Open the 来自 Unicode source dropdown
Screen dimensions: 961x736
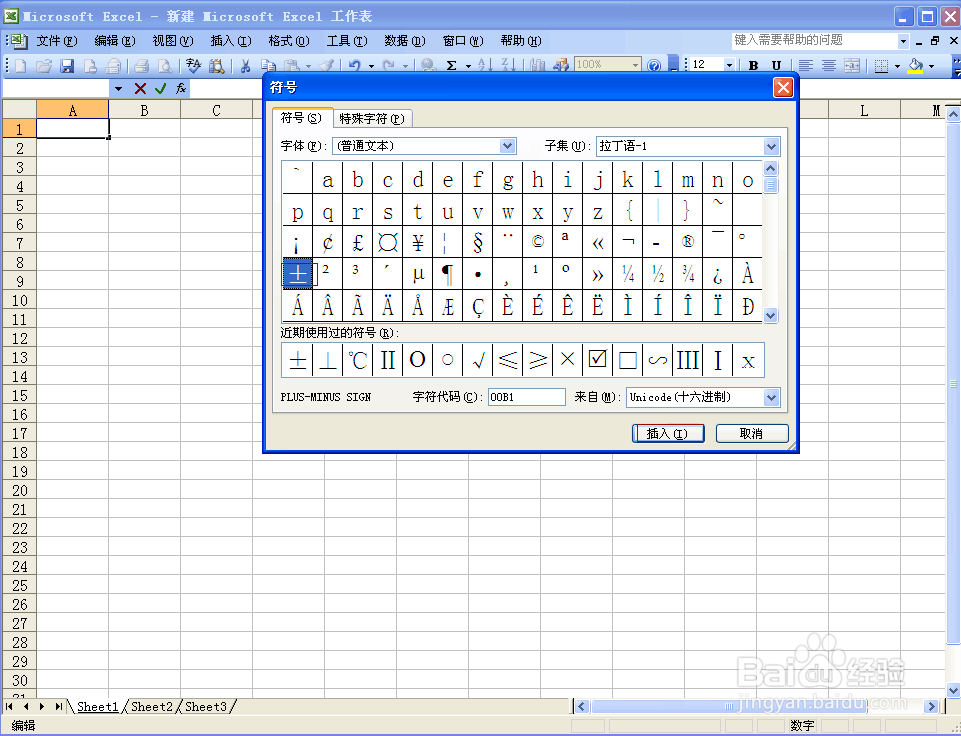point(771,397)
